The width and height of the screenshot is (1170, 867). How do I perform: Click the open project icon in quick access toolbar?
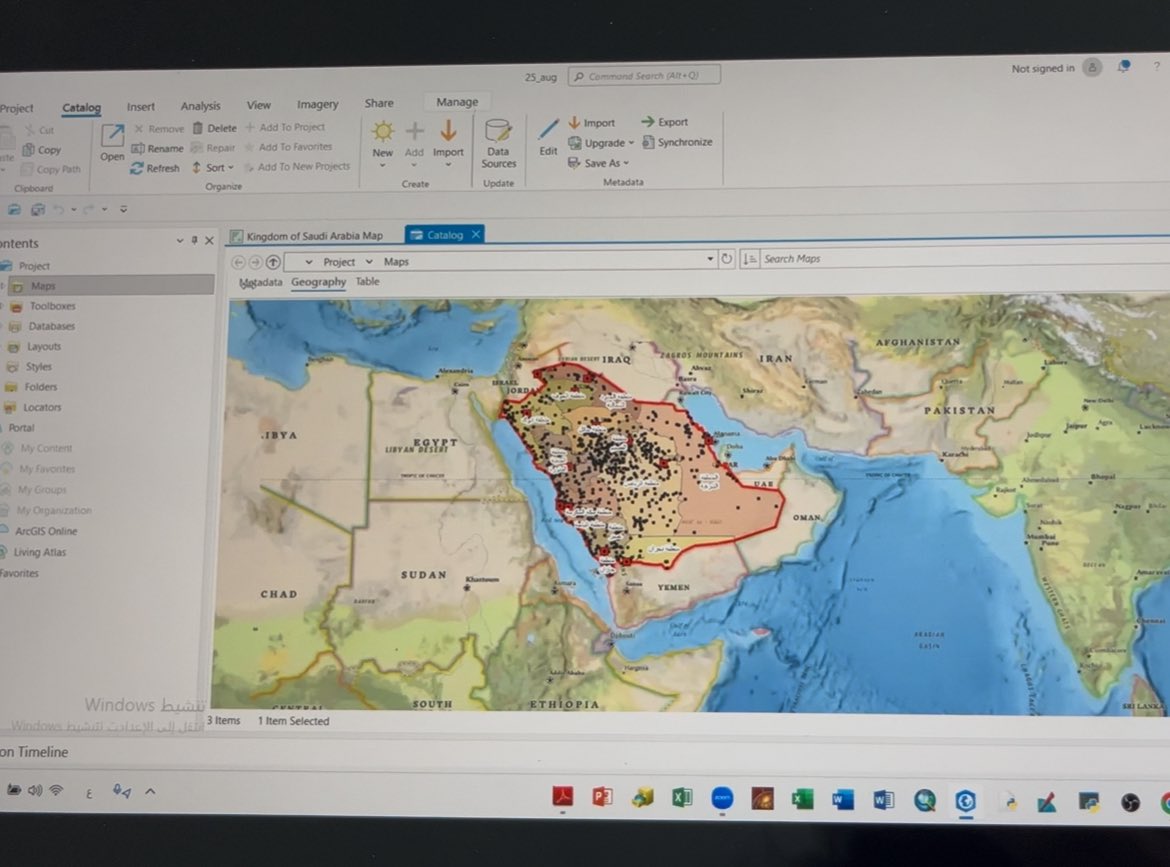click(14, 210)
